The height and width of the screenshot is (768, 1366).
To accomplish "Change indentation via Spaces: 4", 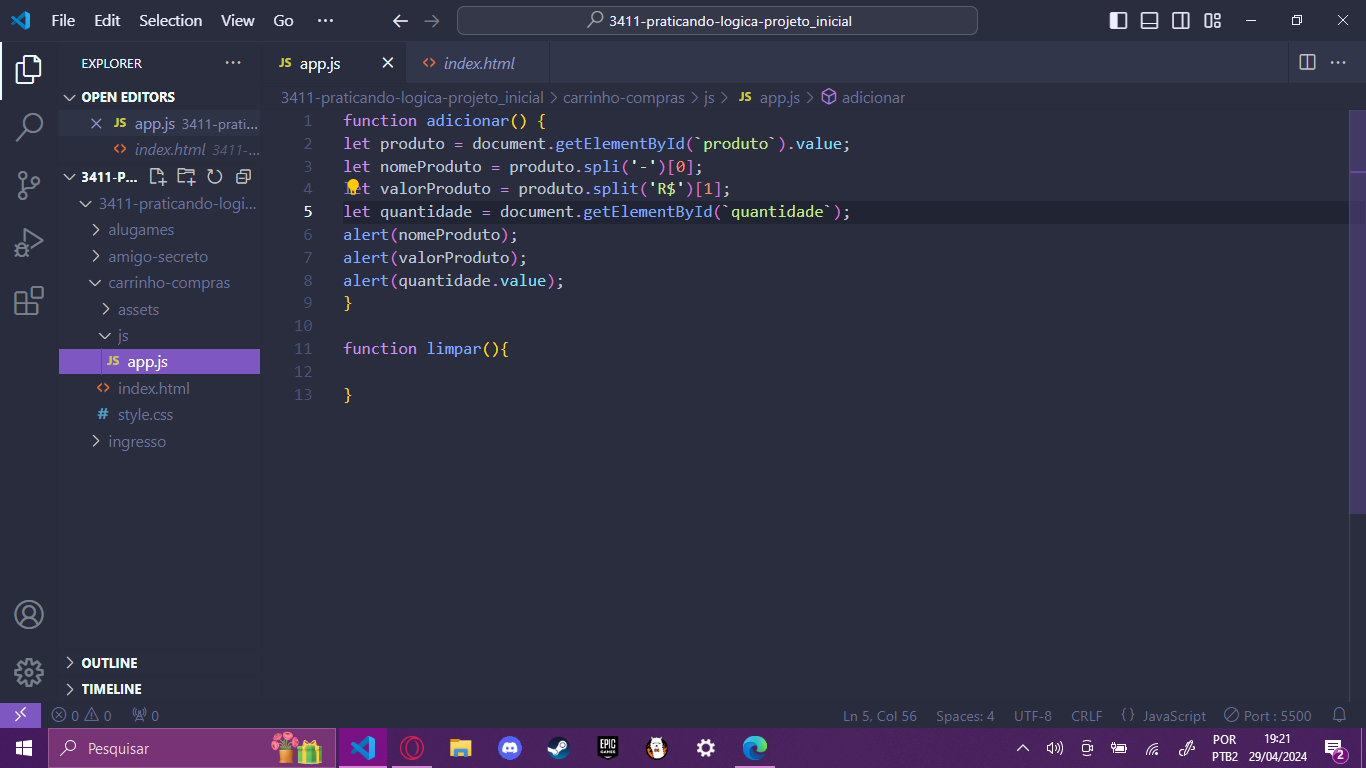I will pos(965,716).
